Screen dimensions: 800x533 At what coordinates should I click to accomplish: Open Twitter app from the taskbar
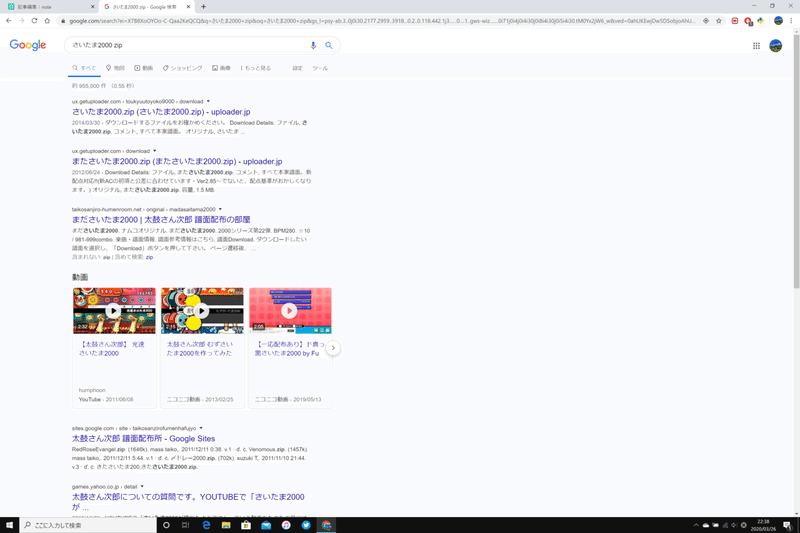point(306,525)
